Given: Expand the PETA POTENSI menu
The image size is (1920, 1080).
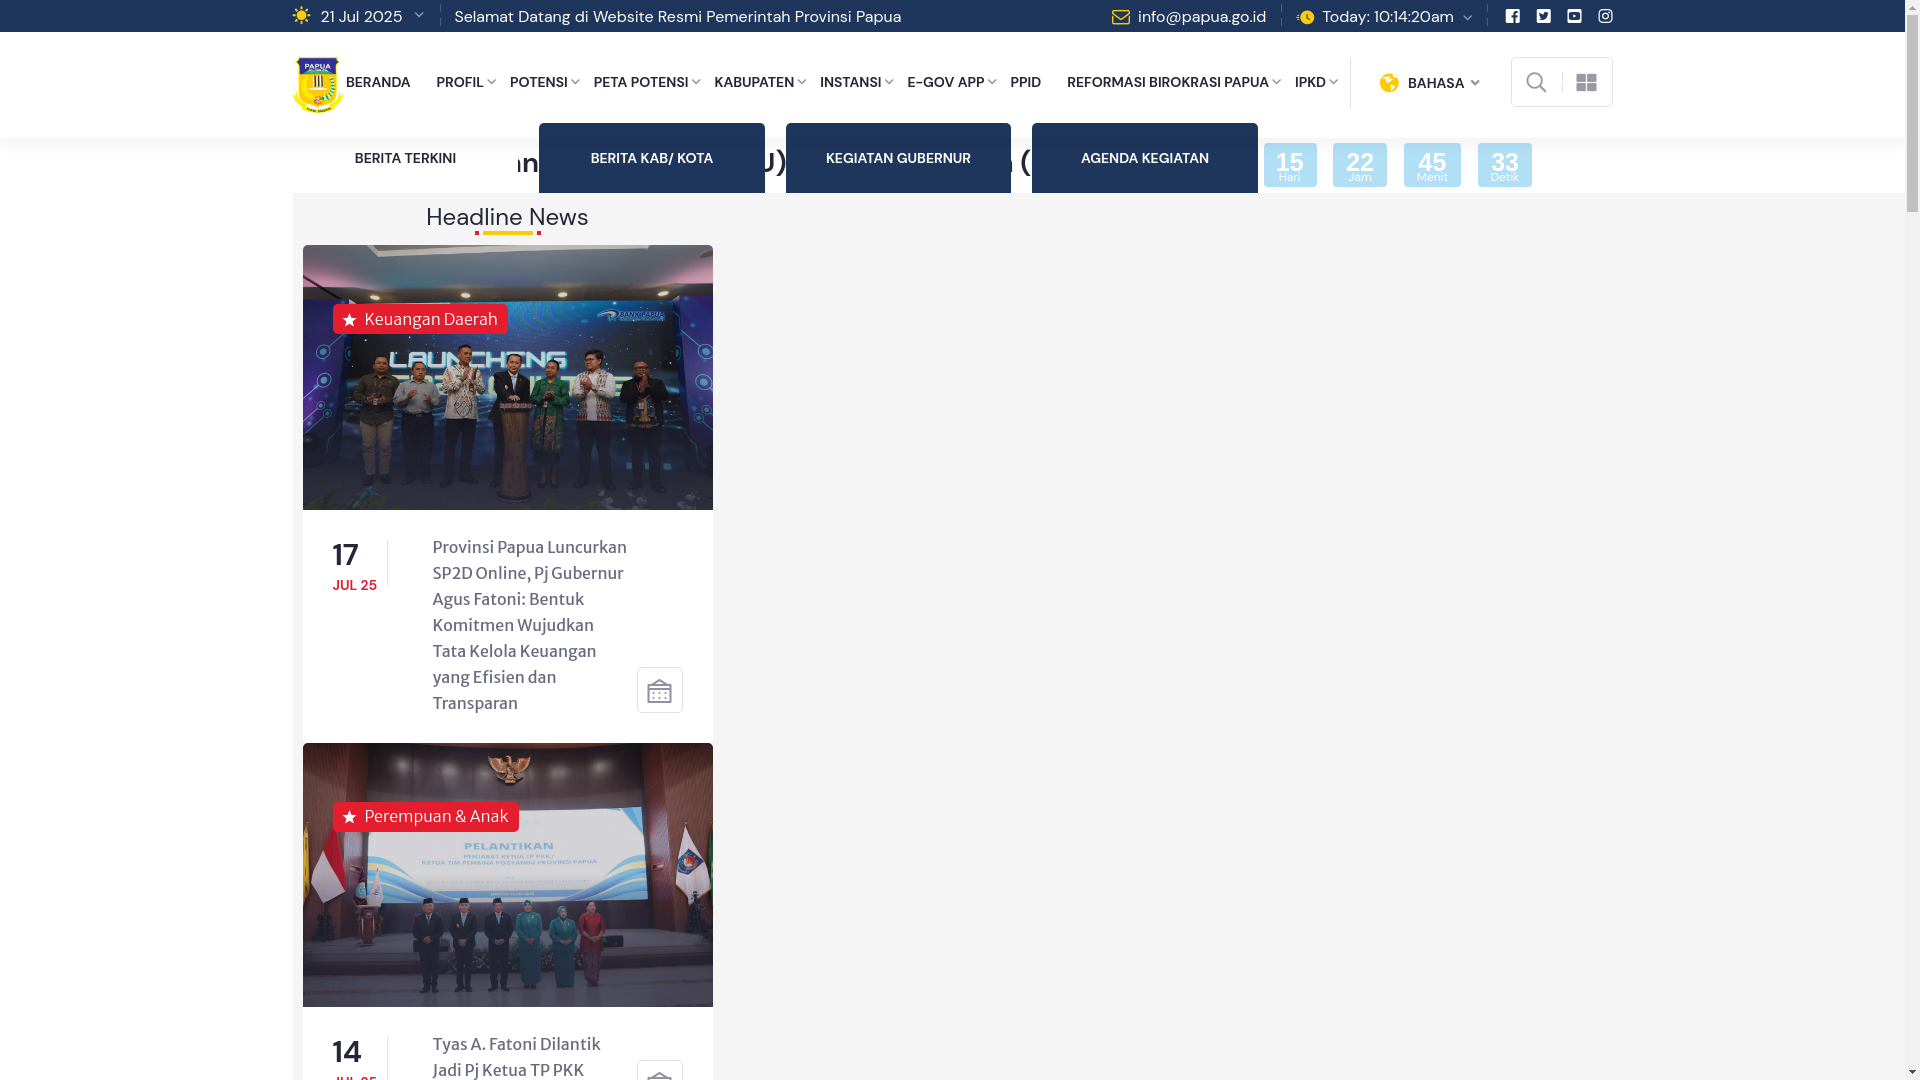Looking at the screenshot, I should pos(646,82).
